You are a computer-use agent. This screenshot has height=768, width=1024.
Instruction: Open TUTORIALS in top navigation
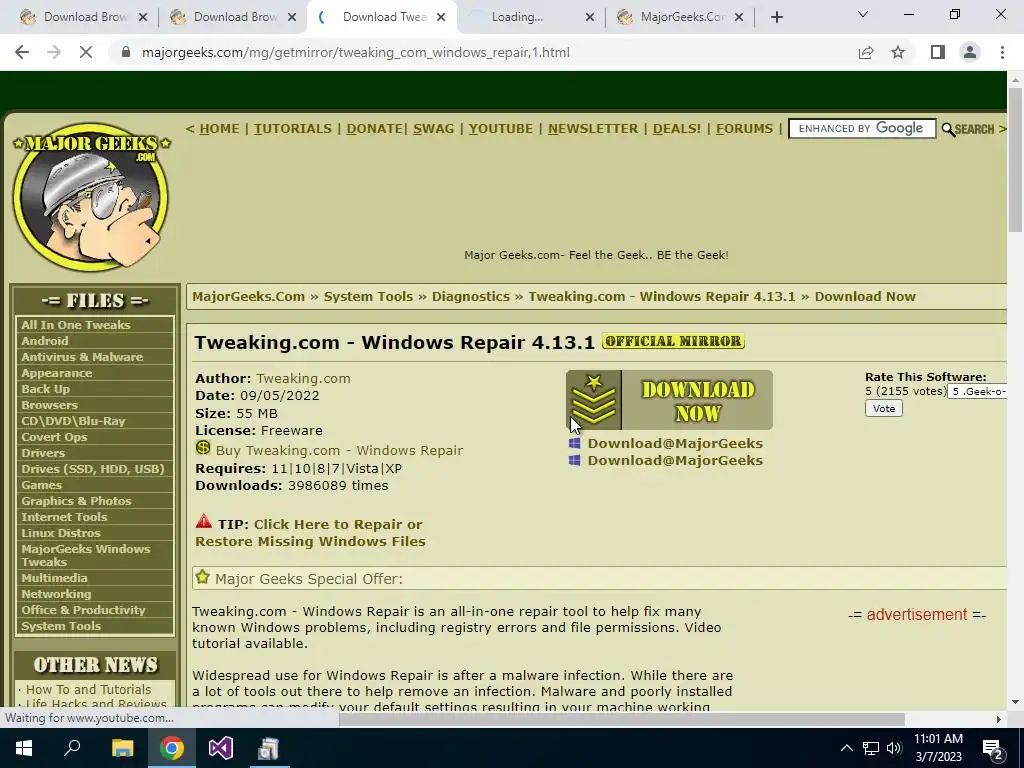coord(293,129)
